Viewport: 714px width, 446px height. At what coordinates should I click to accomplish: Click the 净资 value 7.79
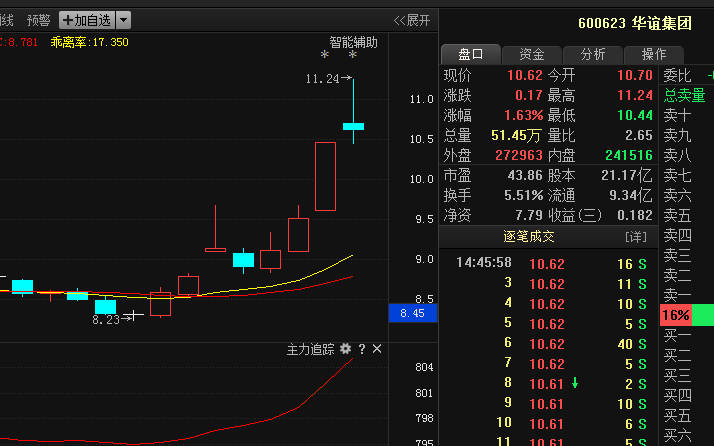coord(529,215)
